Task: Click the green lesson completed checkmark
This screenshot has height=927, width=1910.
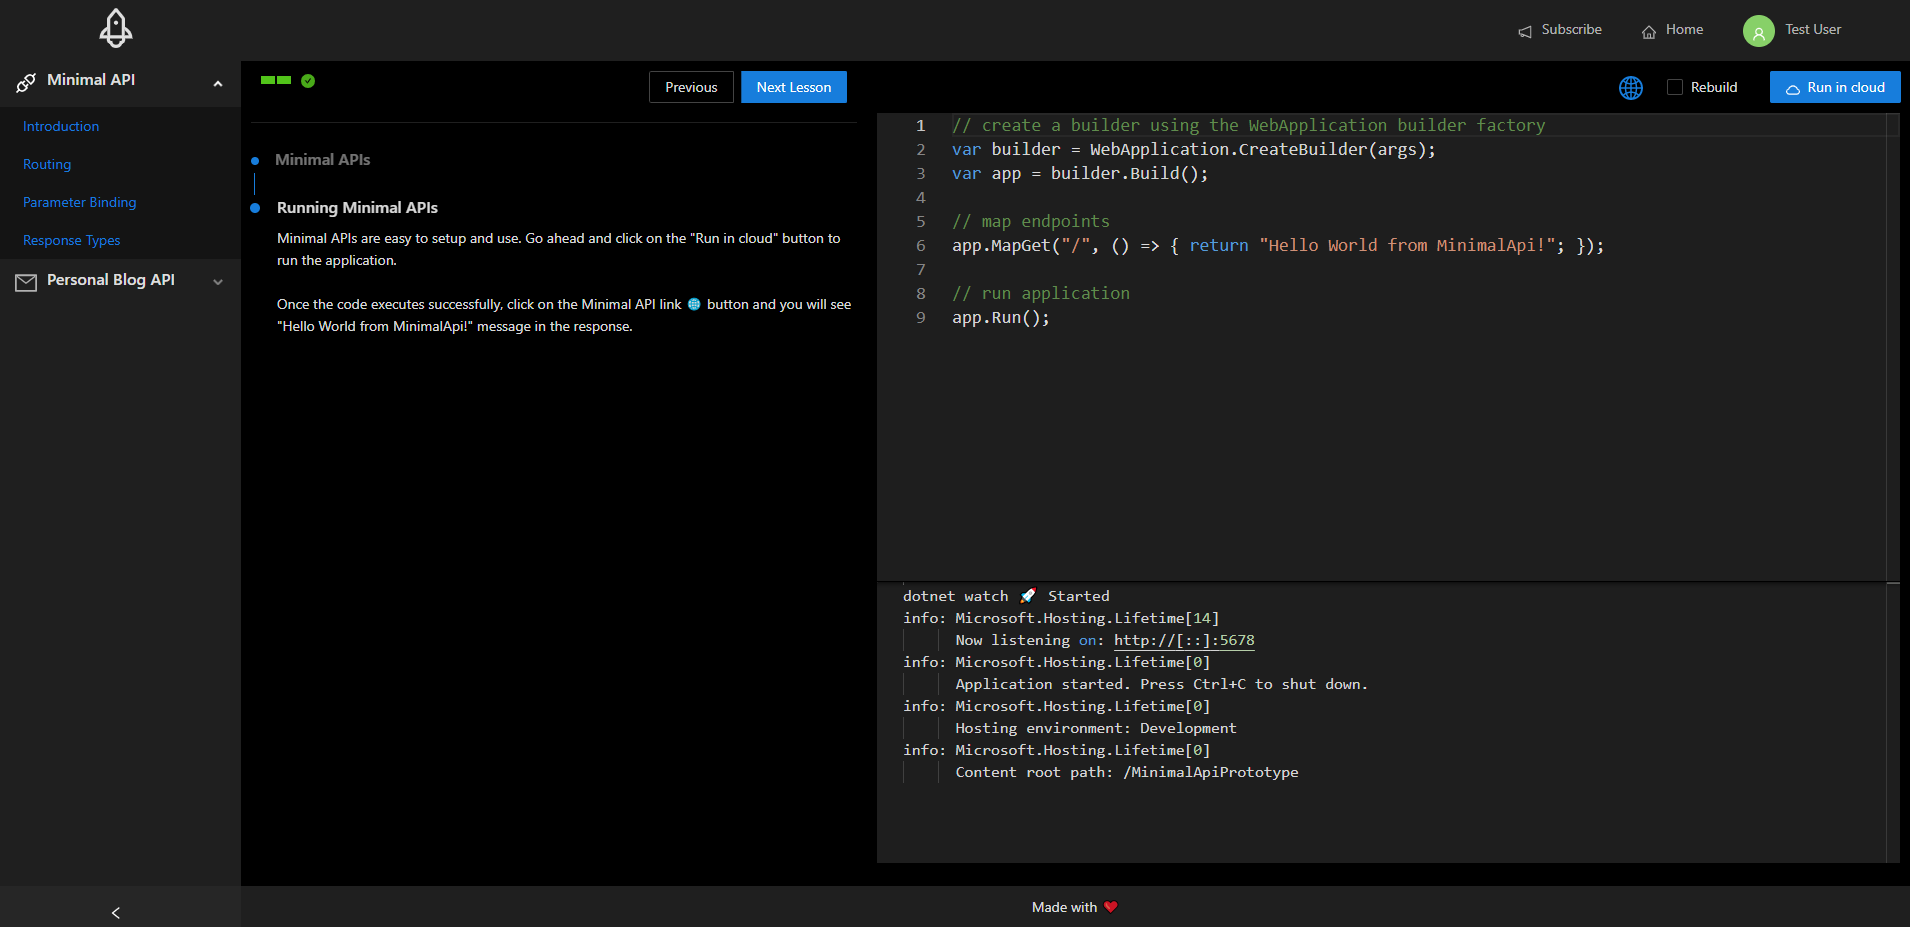Action: point(308,81)
